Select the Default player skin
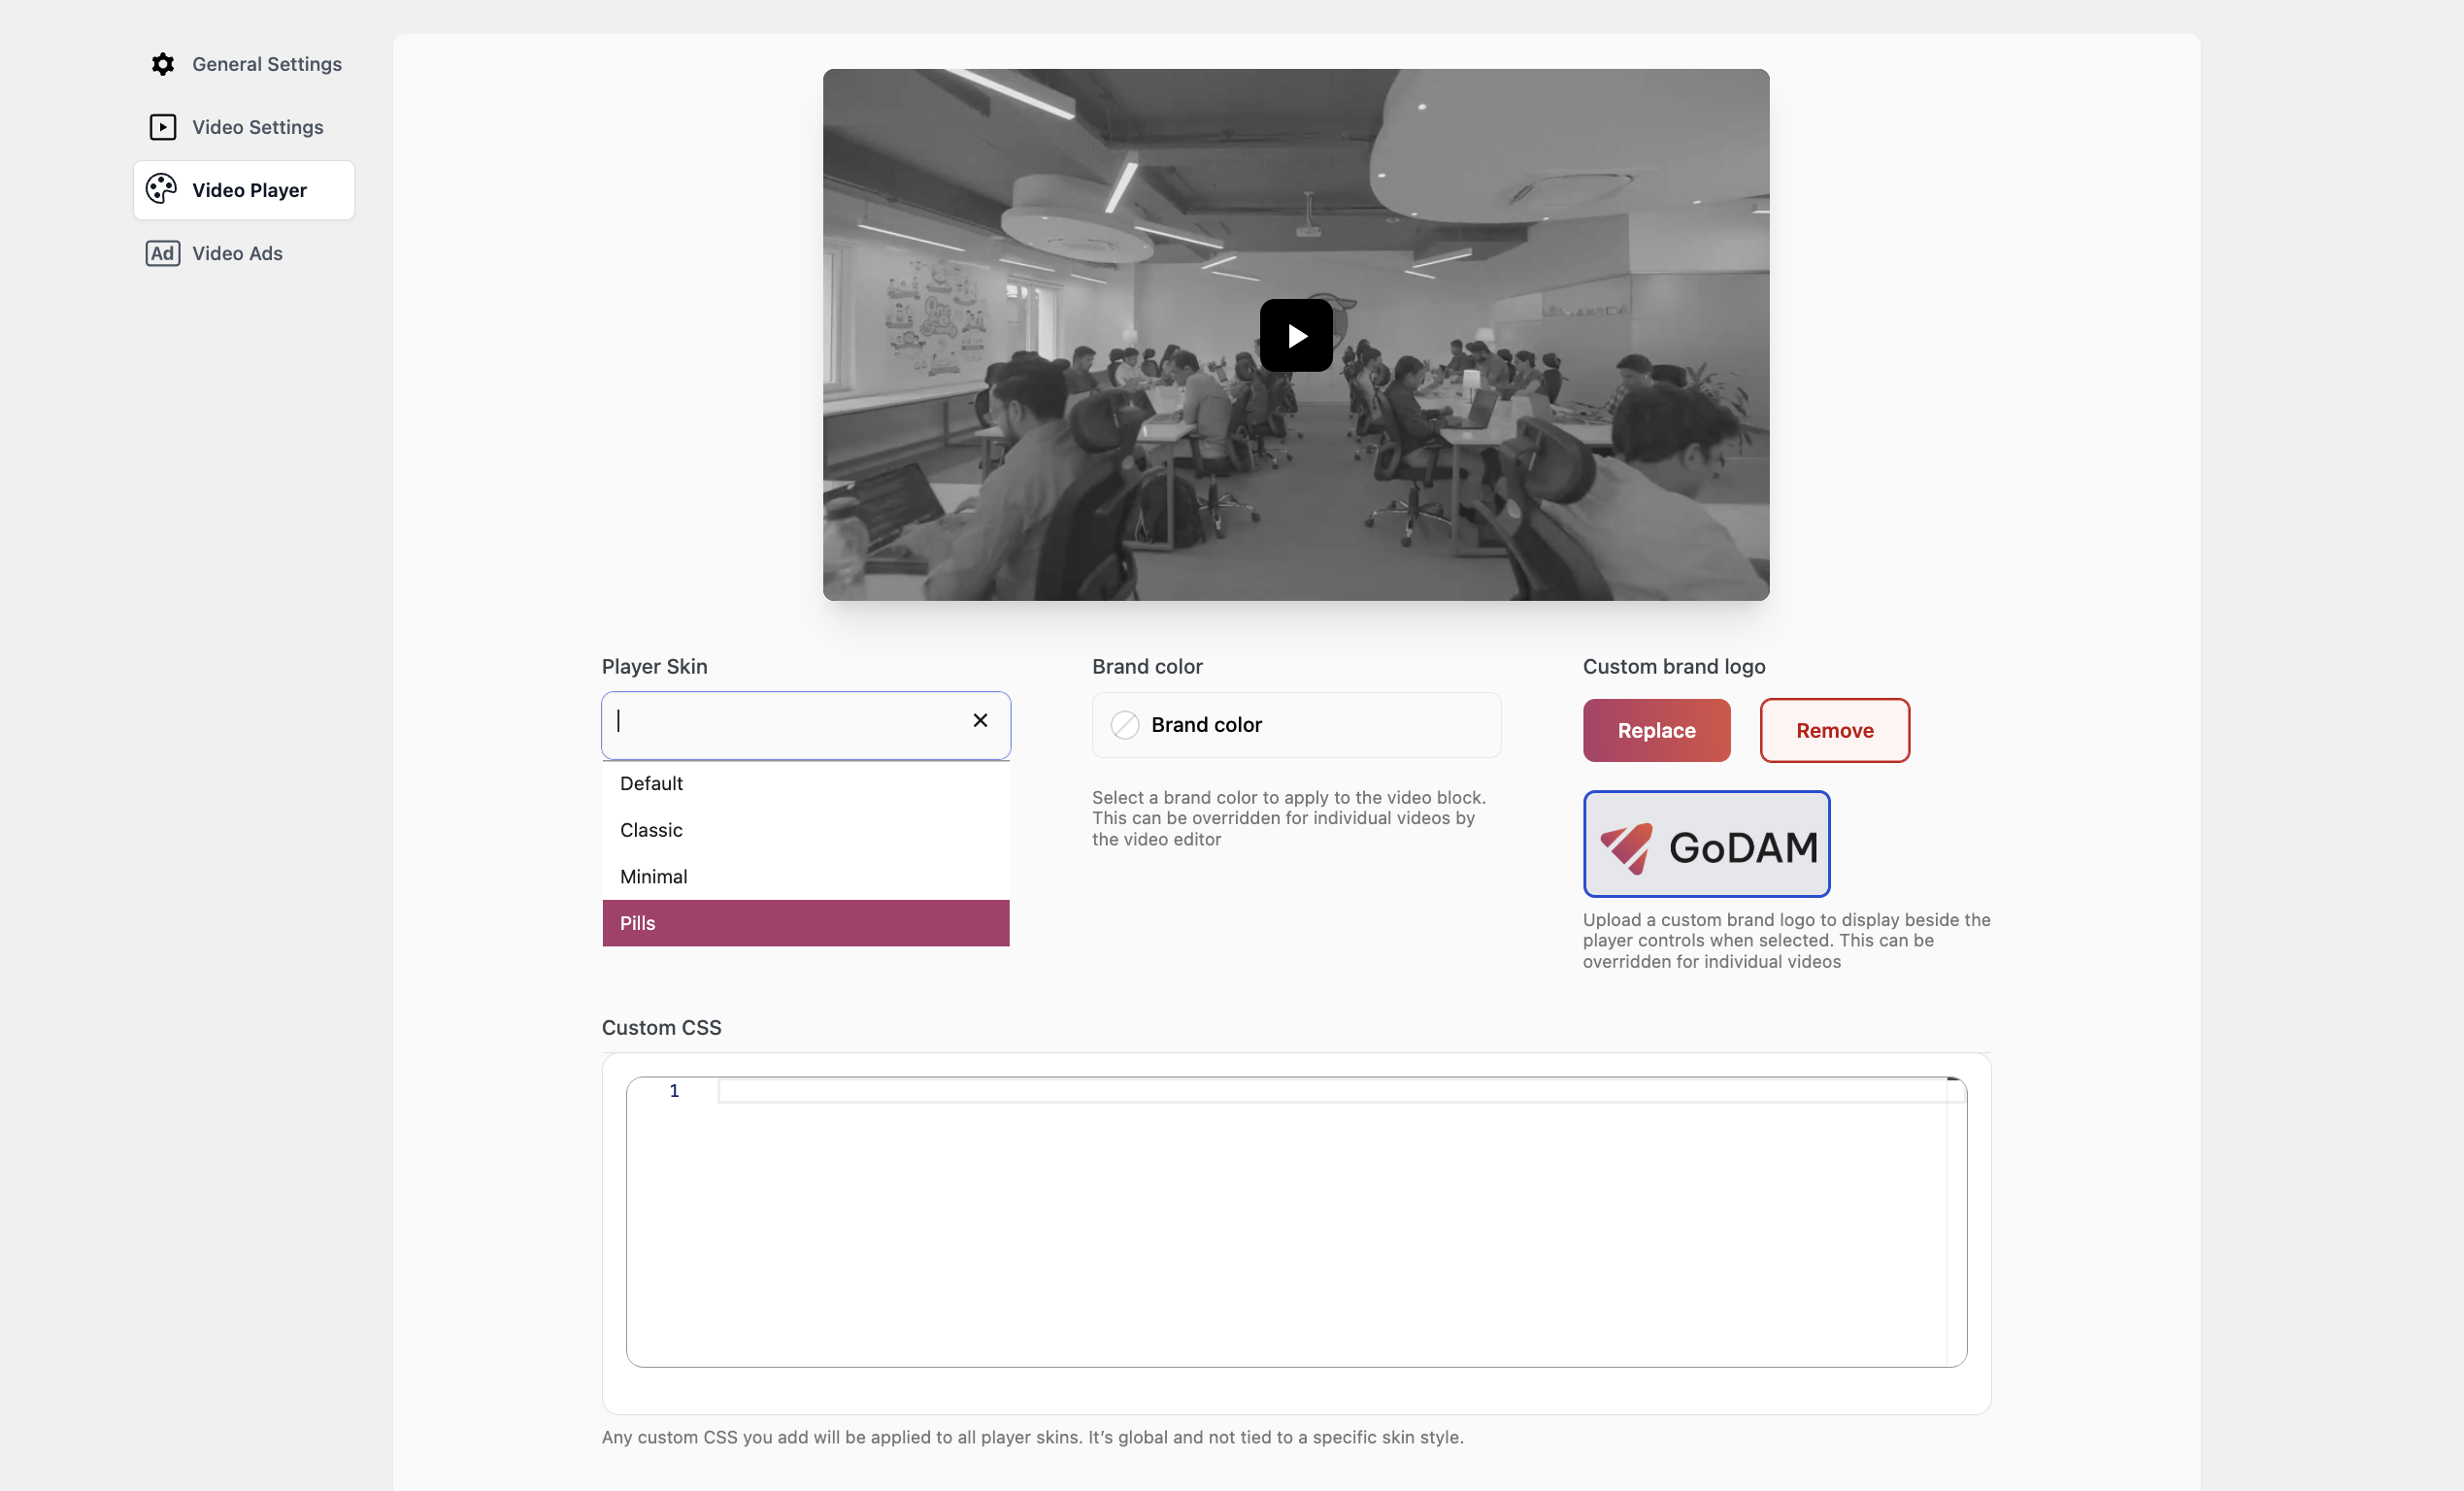 (651, 783)
